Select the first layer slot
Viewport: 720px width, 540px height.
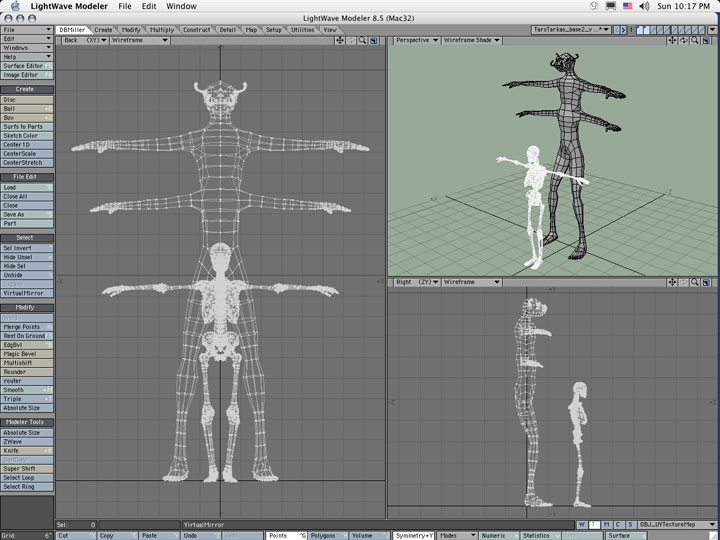coord(640,30)
